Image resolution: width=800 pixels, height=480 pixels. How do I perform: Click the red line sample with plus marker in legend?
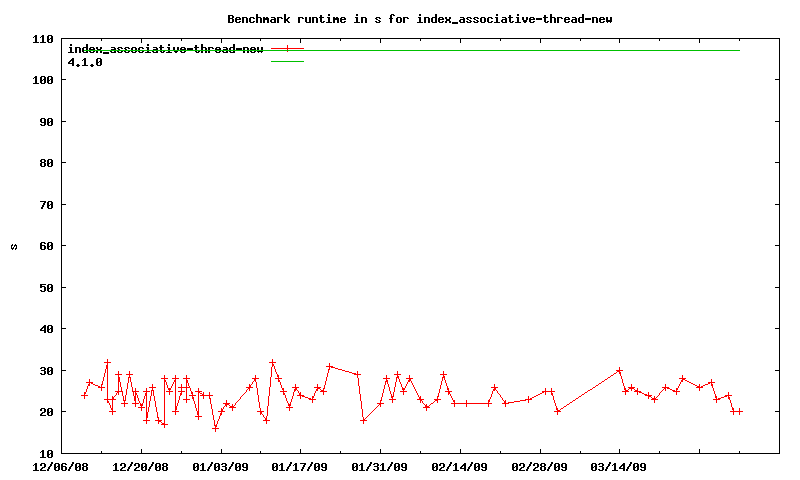[x=287, y=48]
